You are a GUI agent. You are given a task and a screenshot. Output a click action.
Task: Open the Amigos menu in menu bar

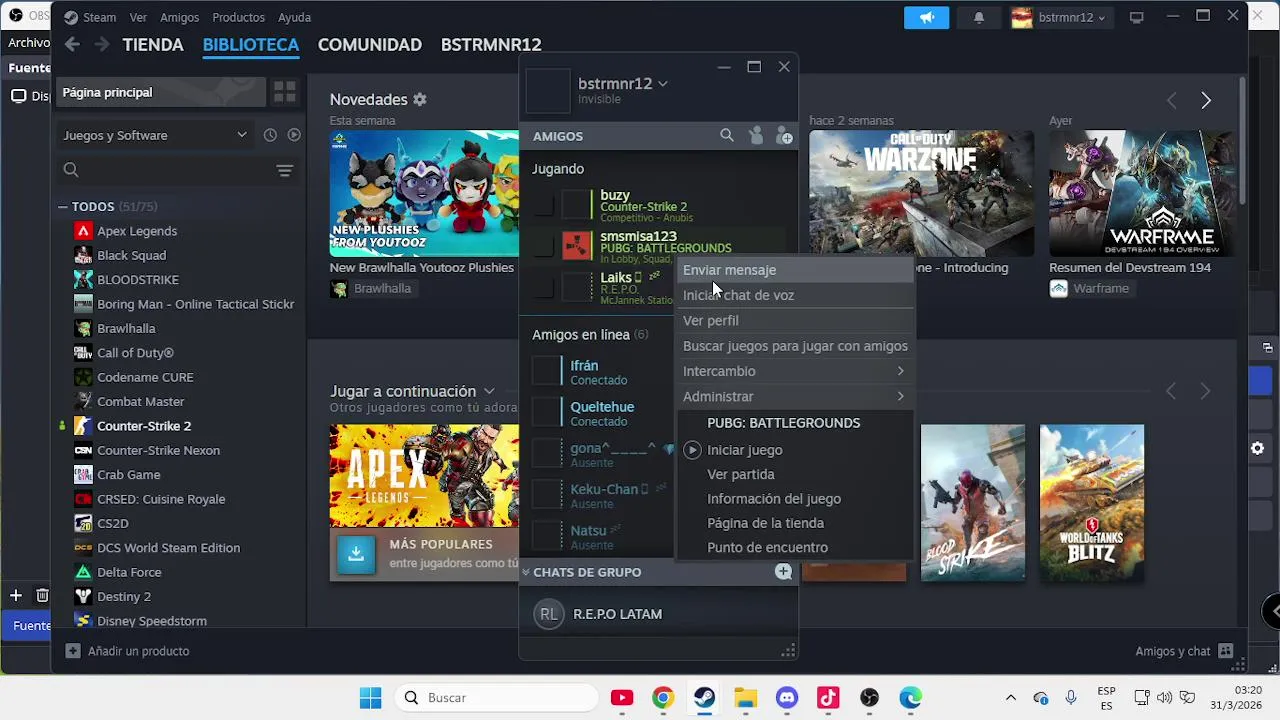point(179,17)
